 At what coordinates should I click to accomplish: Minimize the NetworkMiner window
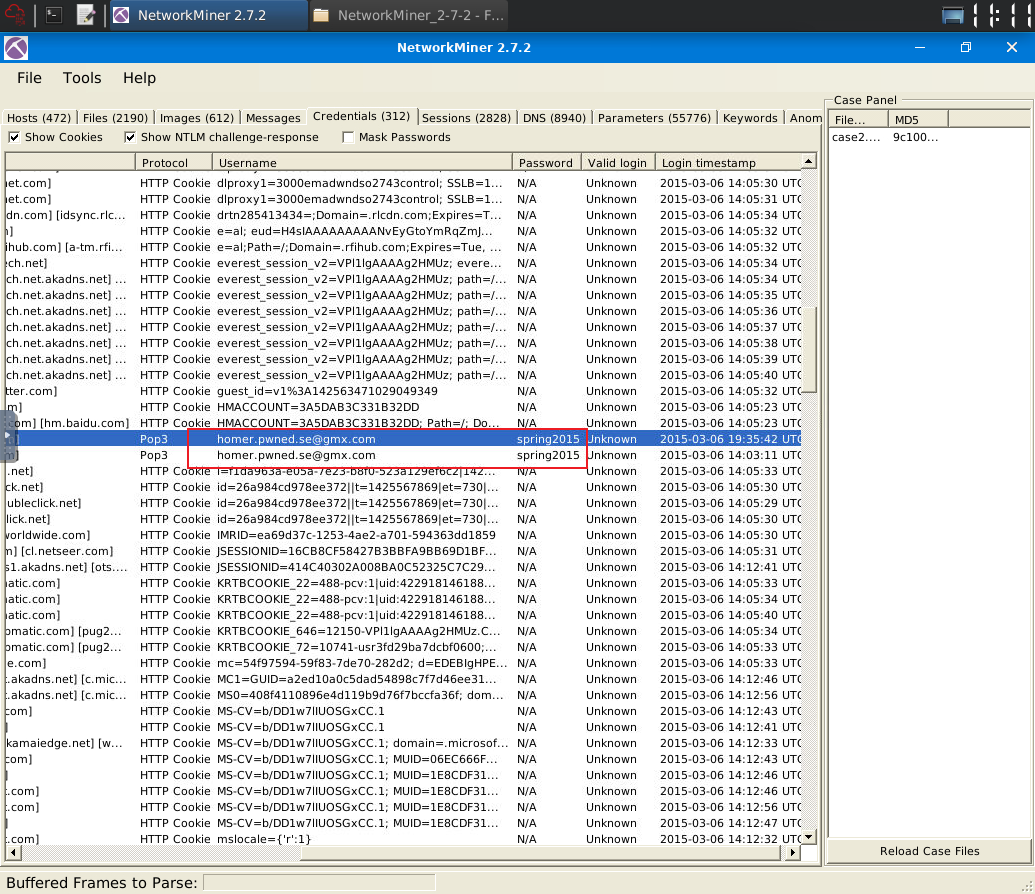919,48
